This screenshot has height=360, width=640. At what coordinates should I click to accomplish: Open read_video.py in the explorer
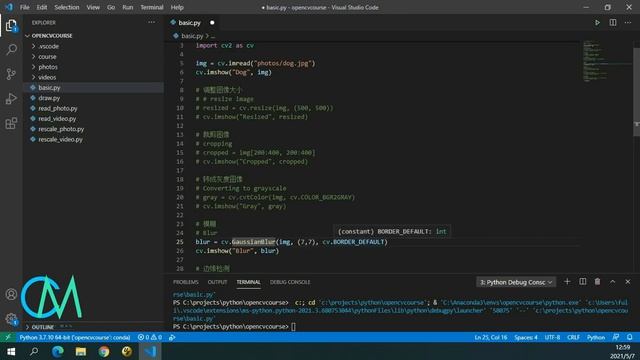[x=94, y=118]
